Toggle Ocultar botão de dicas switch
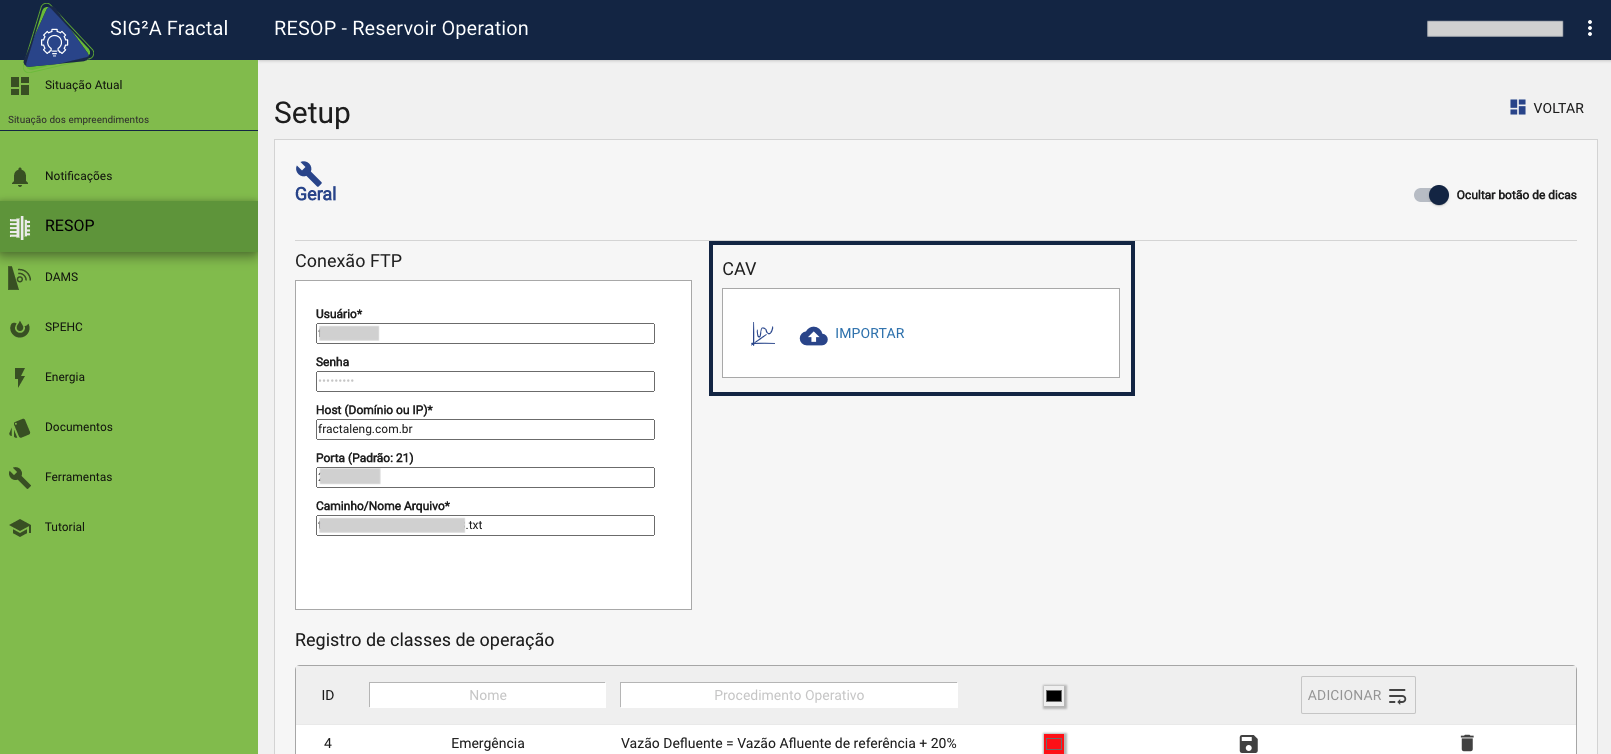Image resolution: width=1611 pixels, height=754 pixels. click(x=1431, y=195)
